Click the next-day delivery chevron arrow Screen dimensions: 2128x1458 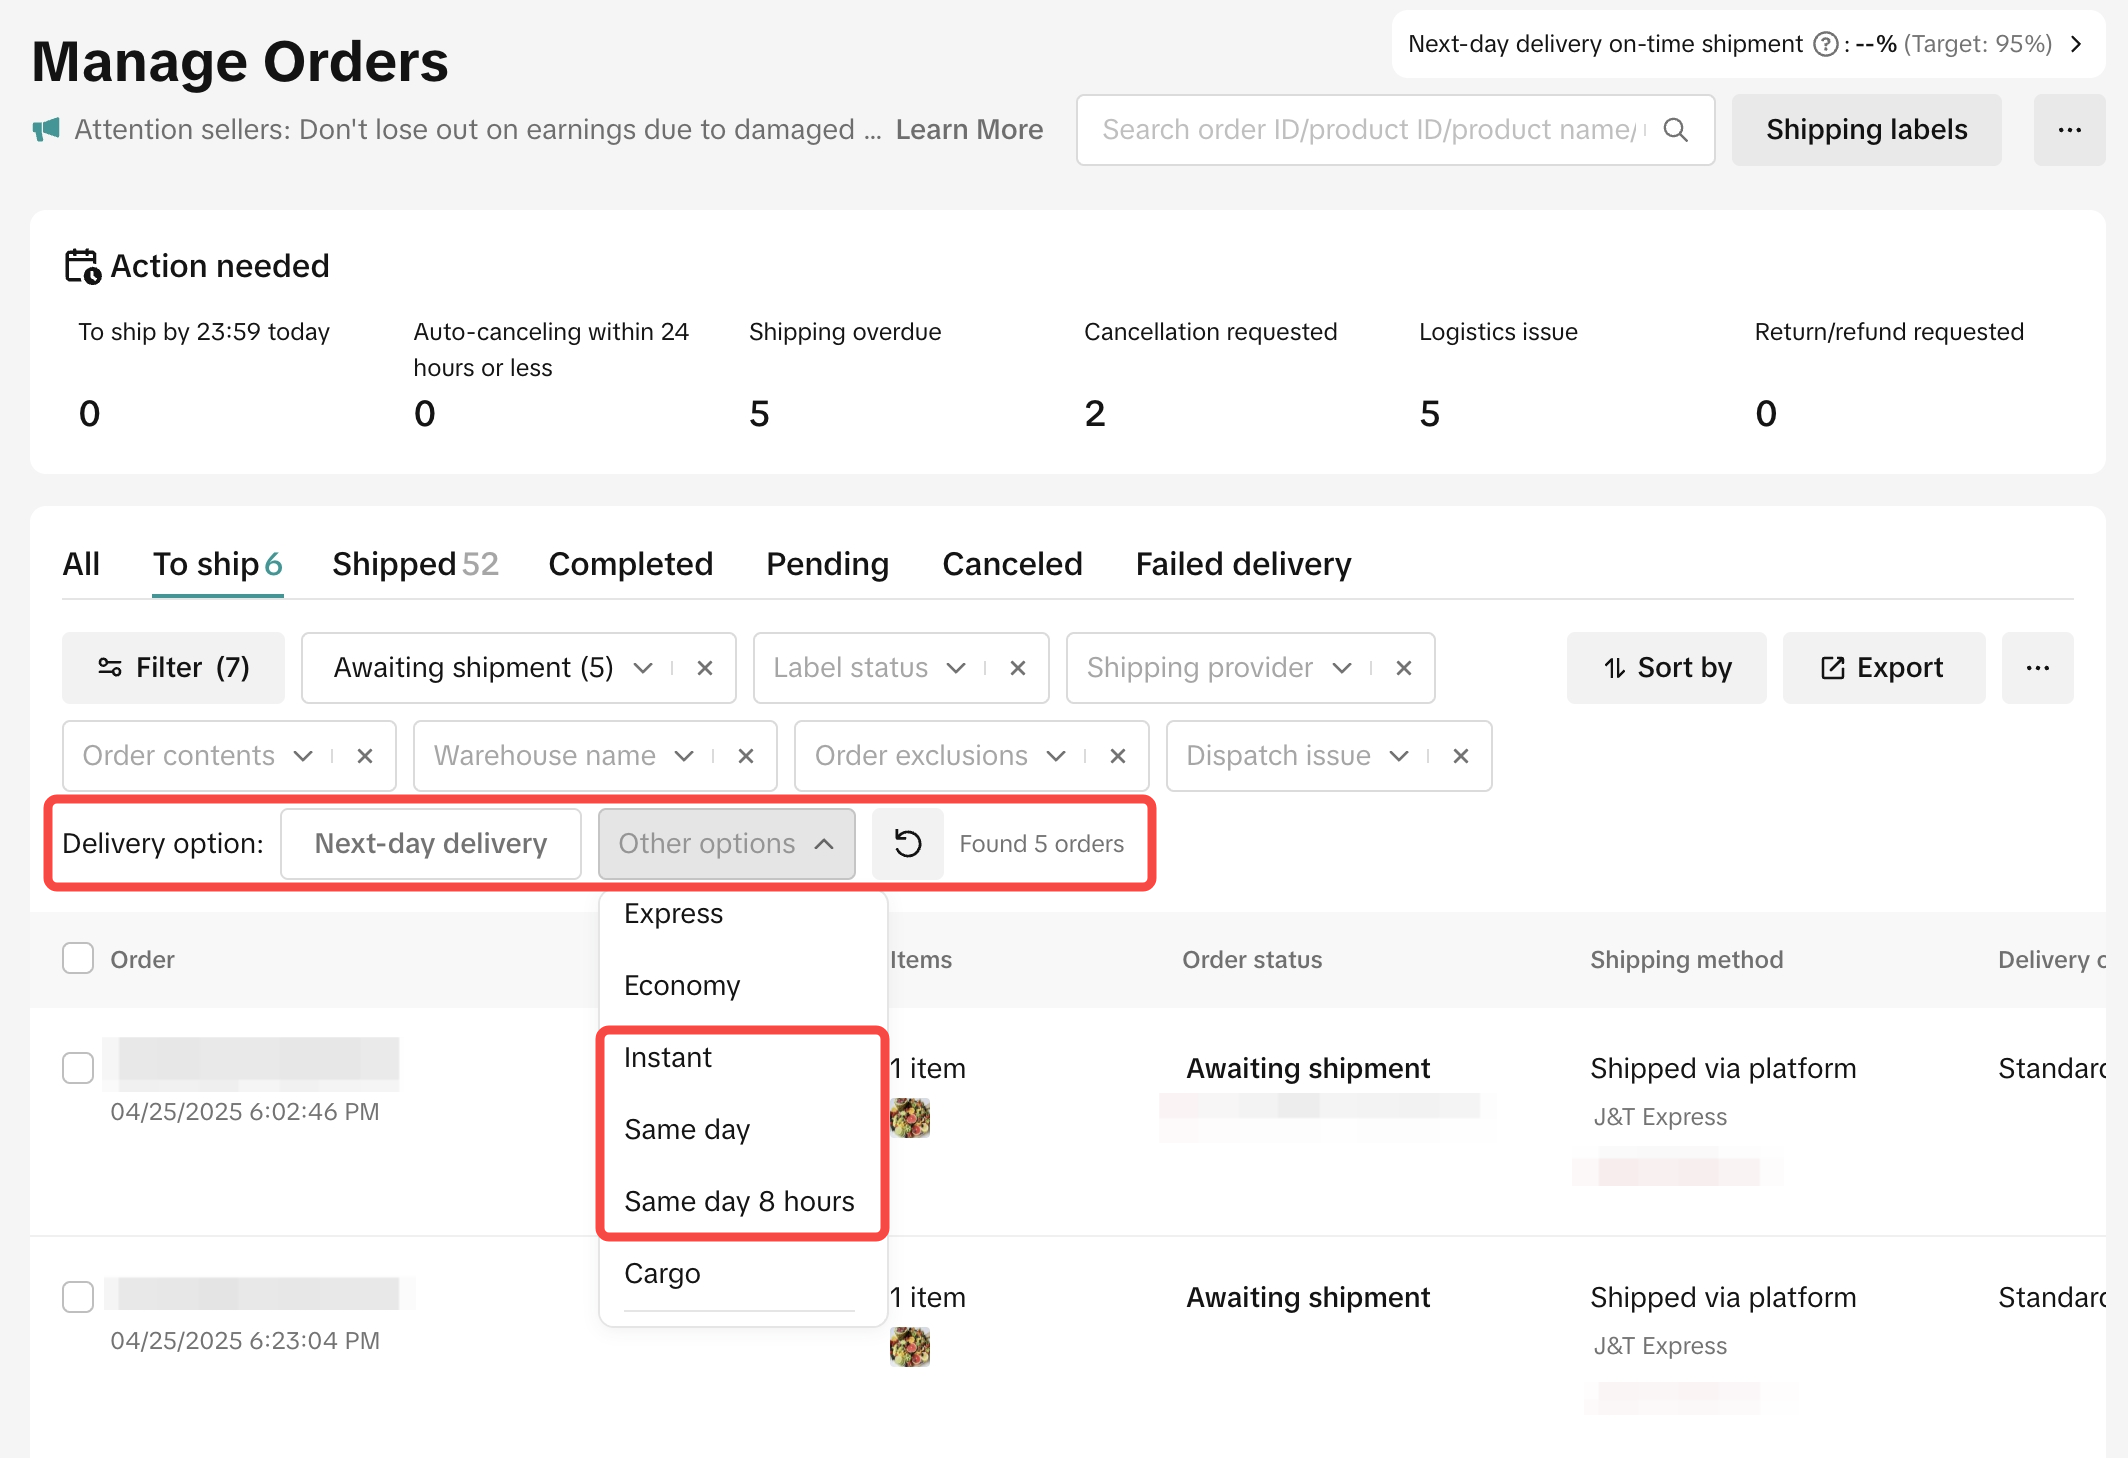click(x=2077, y=44)
